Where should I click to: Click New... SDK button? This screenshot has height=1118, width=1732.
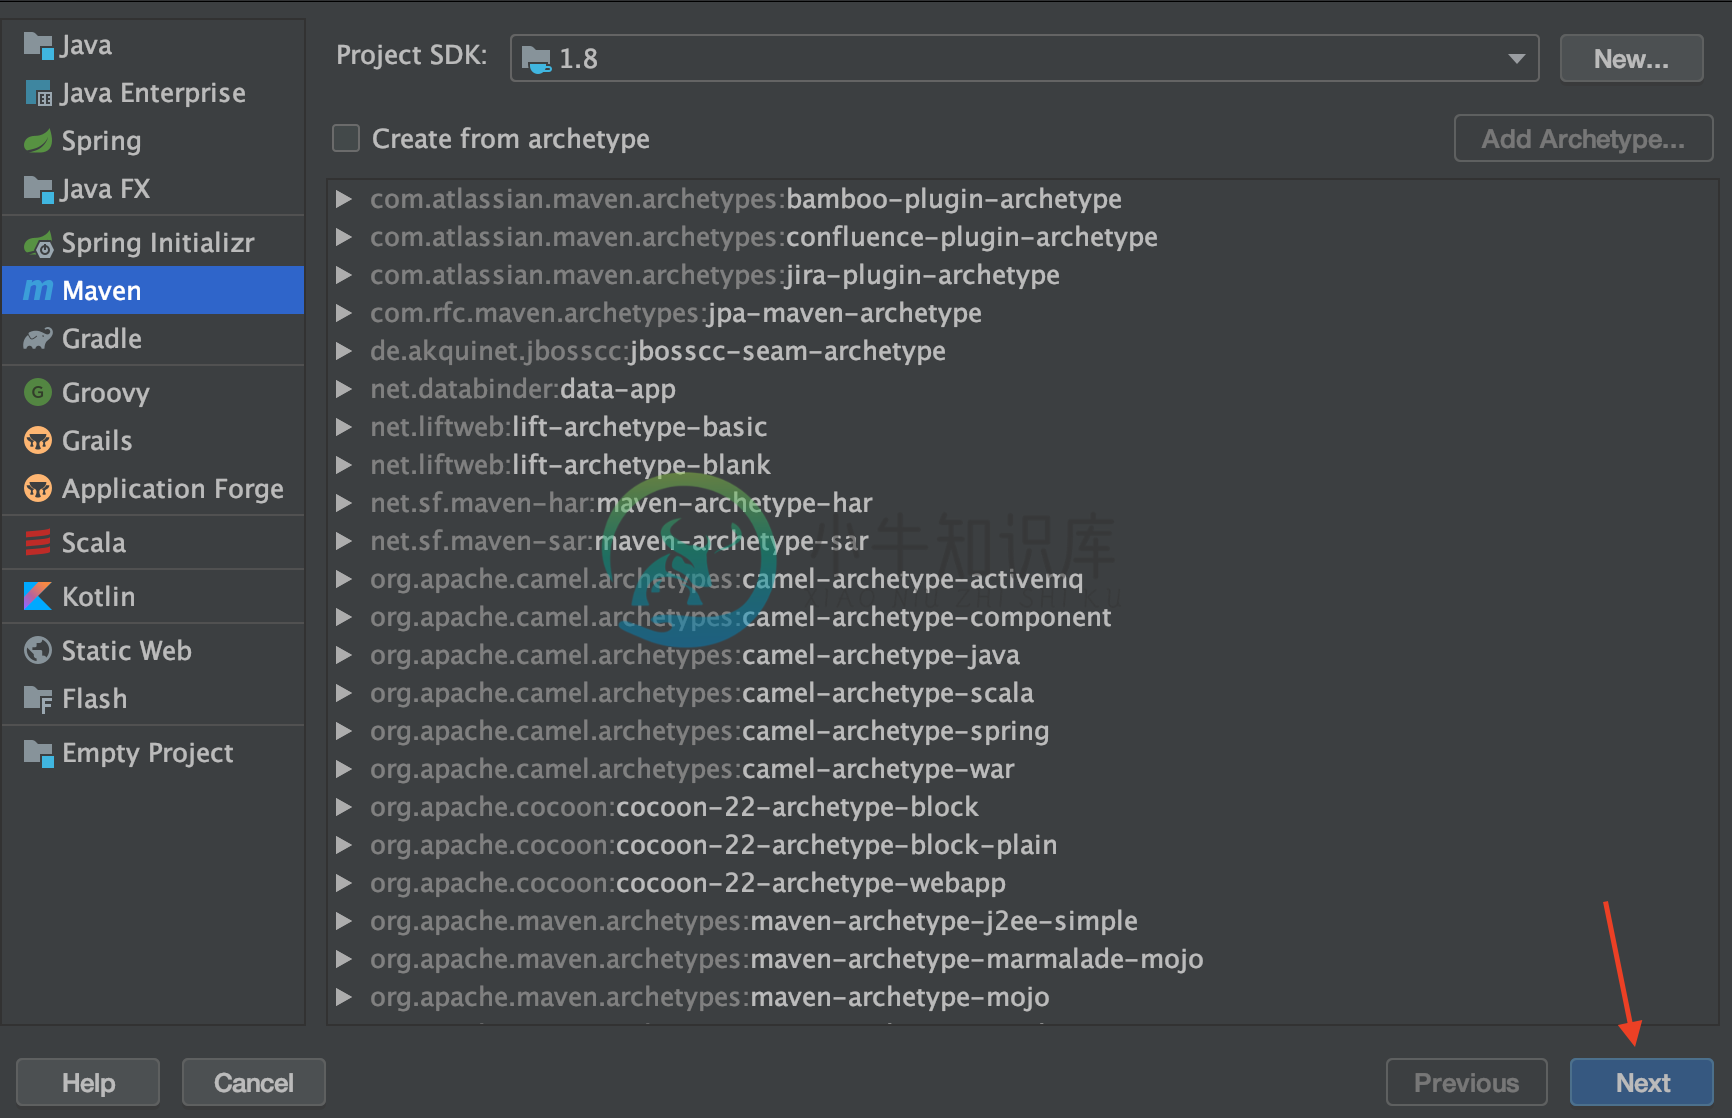coord(1631,59)
